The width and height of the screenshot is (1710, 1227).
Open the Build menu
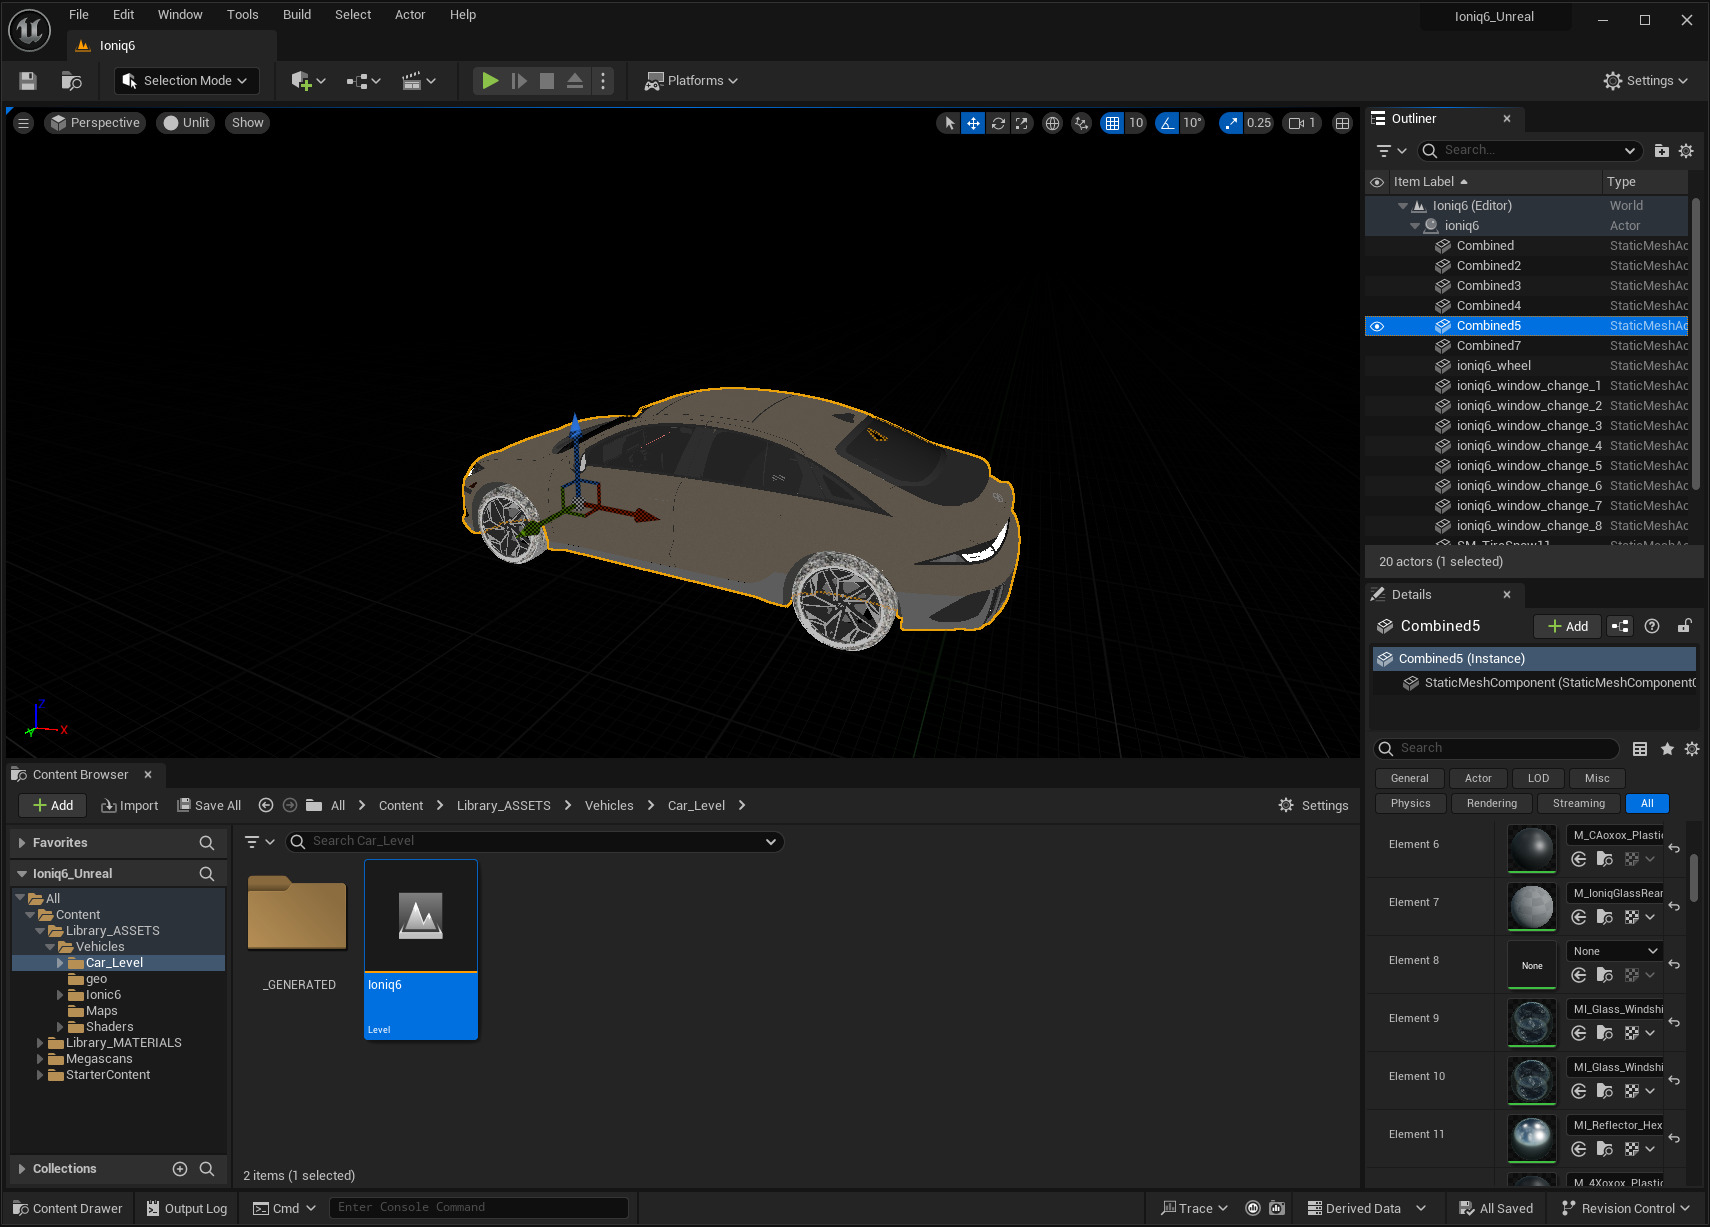(x=297, y=15)
